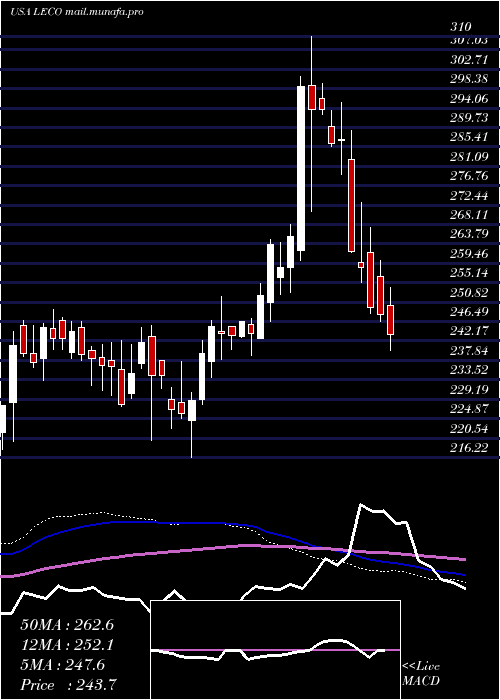
Task: Click the 272.44 price axis label
Action: pos(469,195)
